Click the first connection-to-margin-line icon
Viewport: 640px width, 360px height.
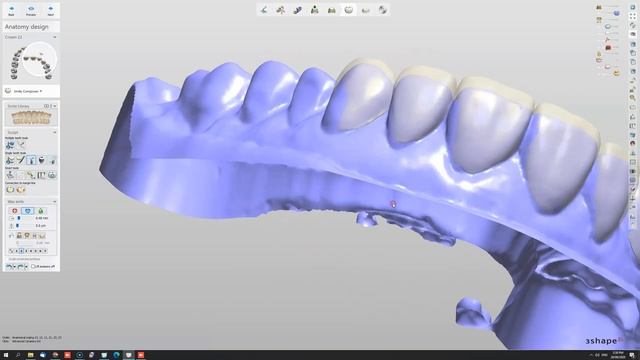point(10,189)
